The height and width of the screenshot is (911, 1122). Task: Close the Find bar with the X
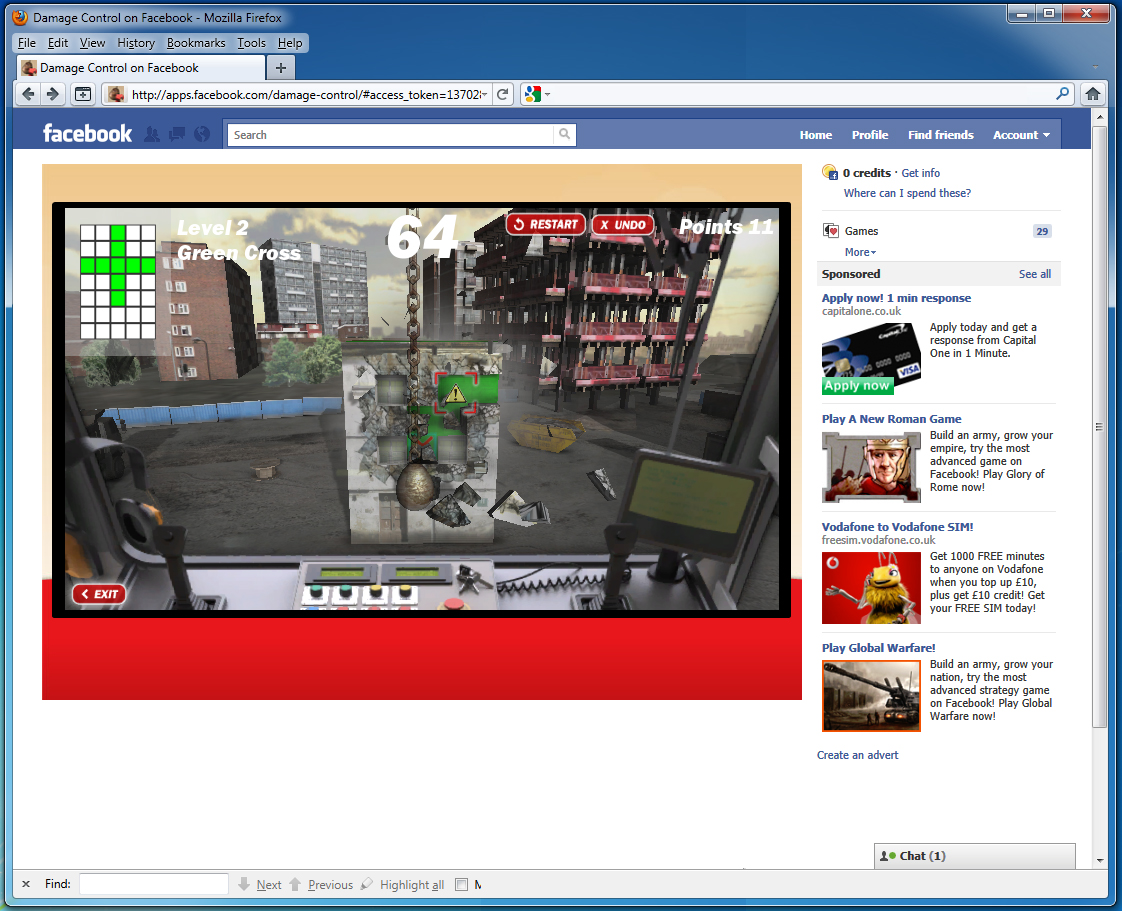tap(26, 884)
